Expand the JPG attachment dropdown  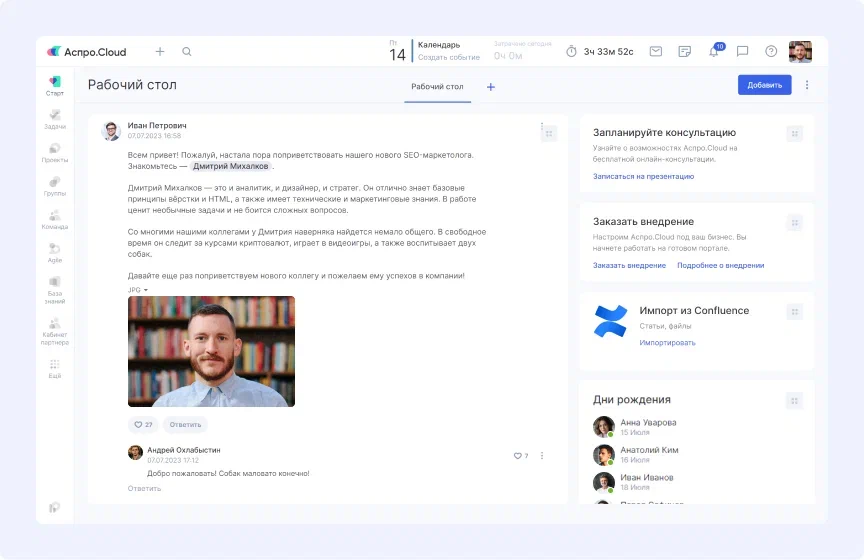coord(138,290)
